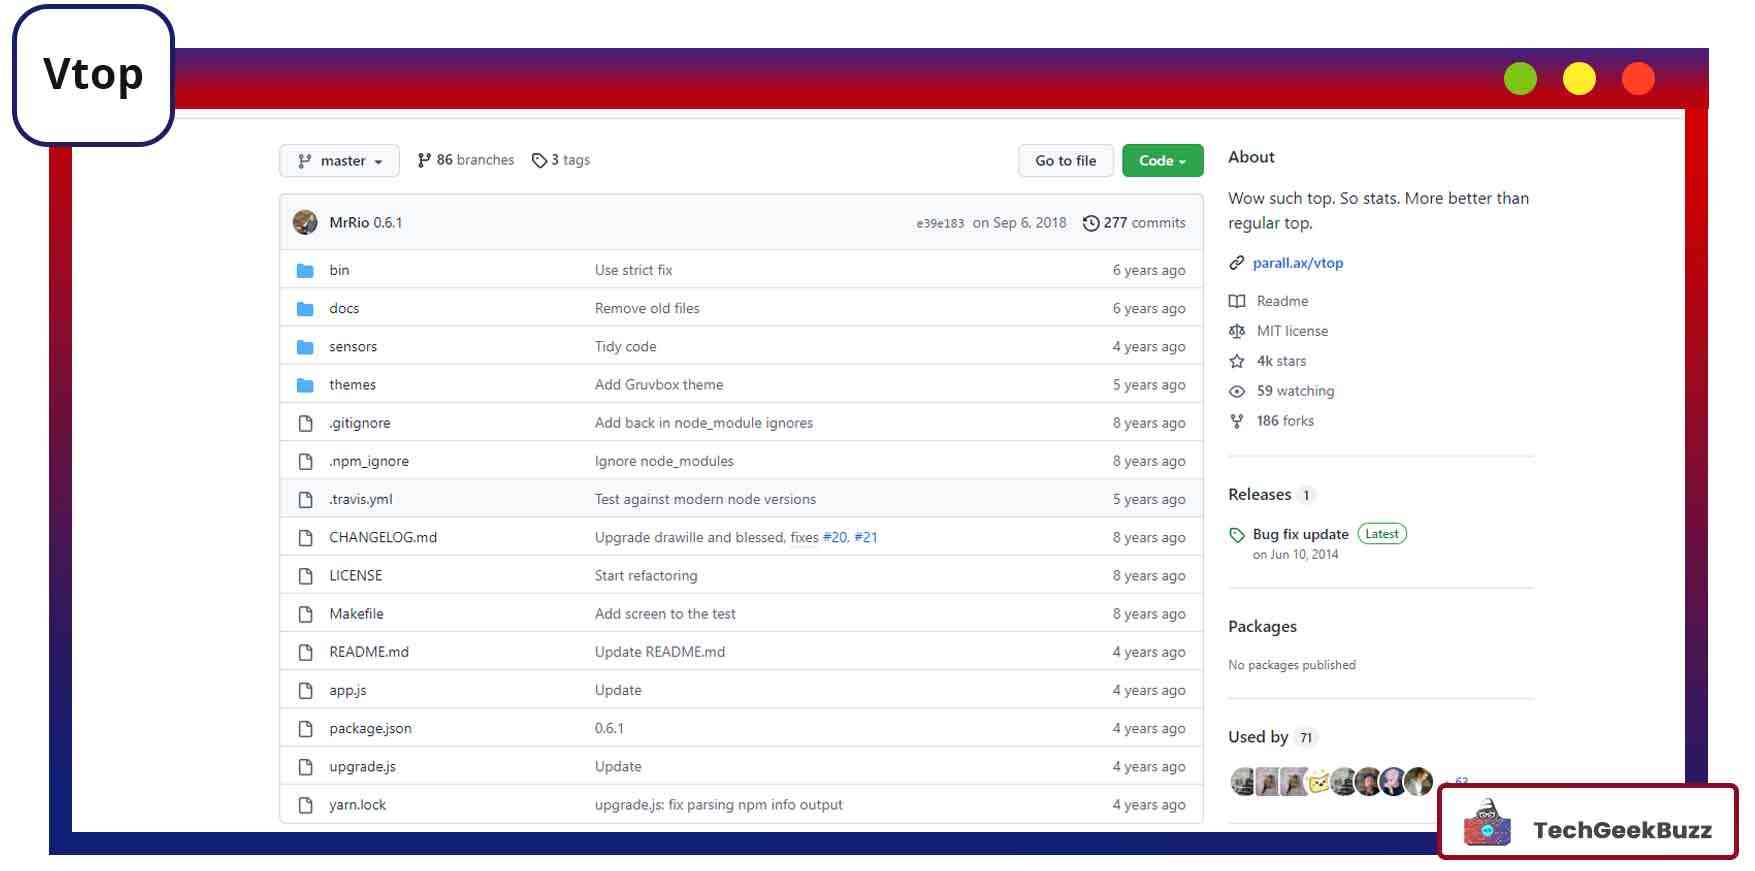Click the star icon beside 4k stars
1755x871 pixels.
click(1237, 361)
